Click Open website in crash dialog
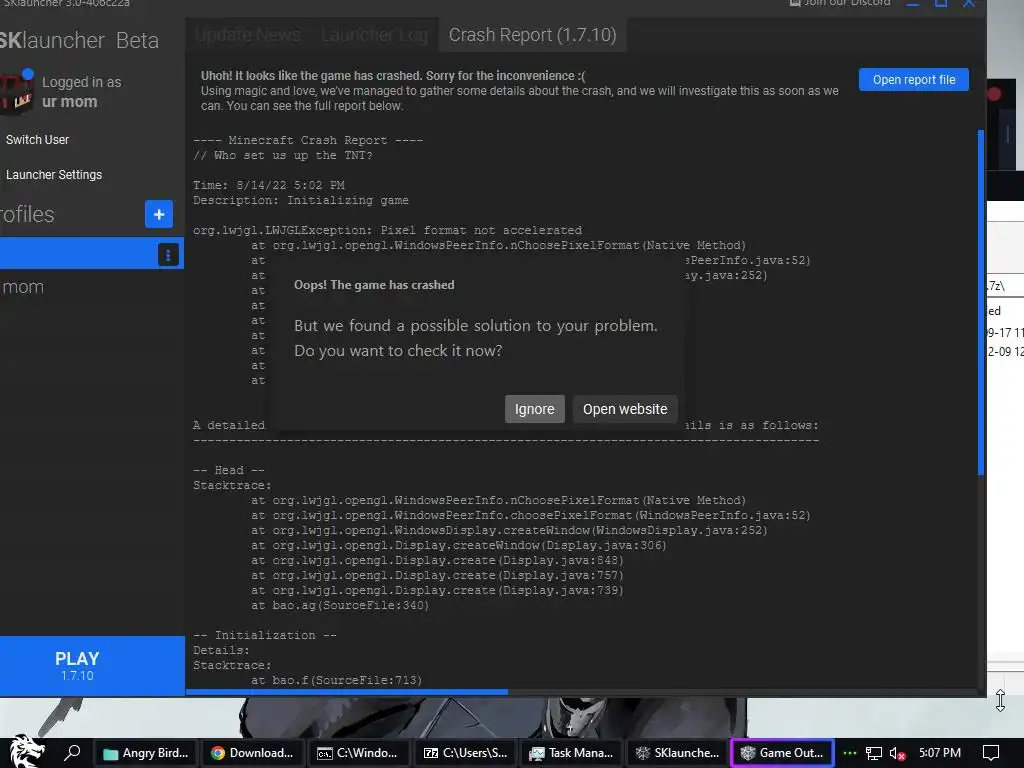 pos(624,409)
